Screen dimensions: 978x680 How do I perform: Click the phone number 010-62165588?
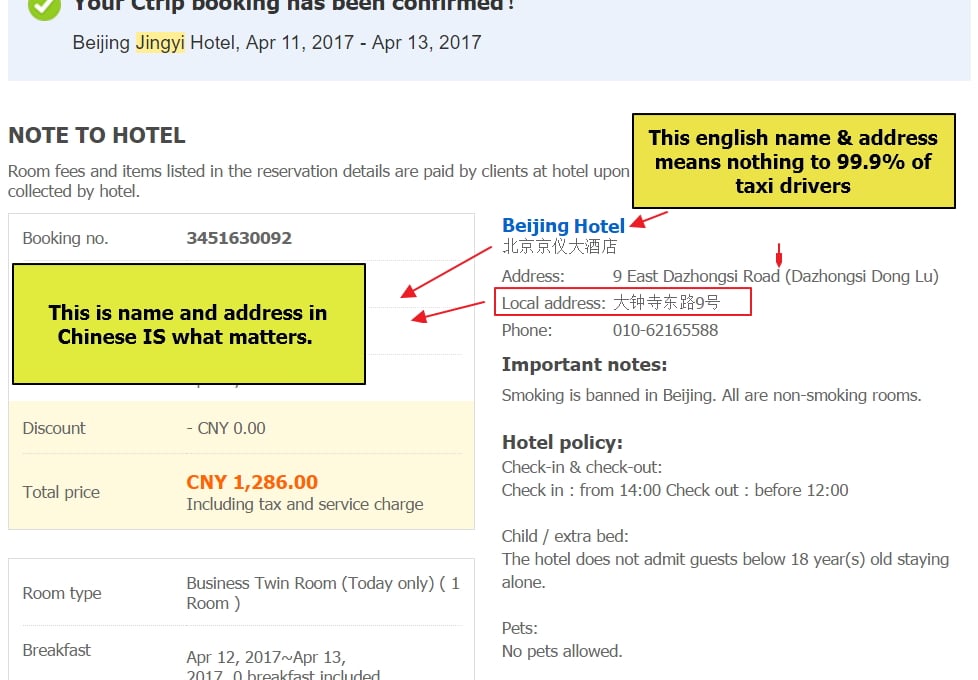click(x=665, y=330)
